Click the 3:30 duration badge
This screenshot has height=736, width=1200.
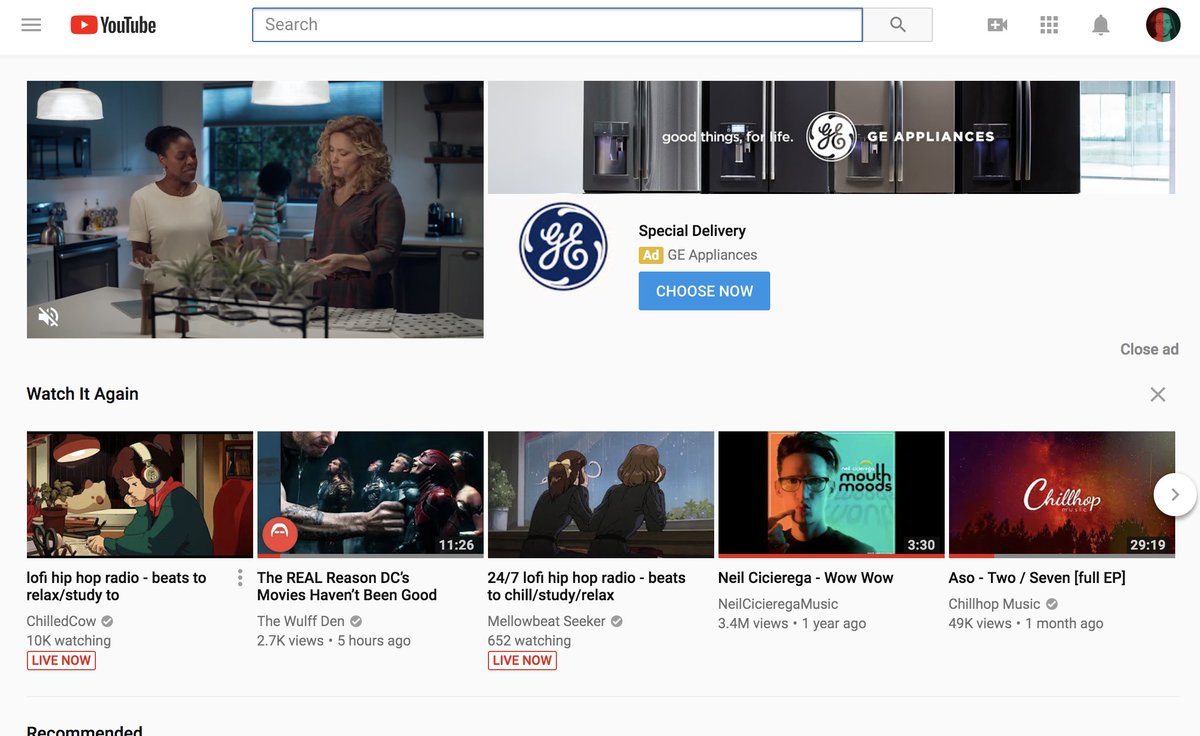[x=921, y=545]
